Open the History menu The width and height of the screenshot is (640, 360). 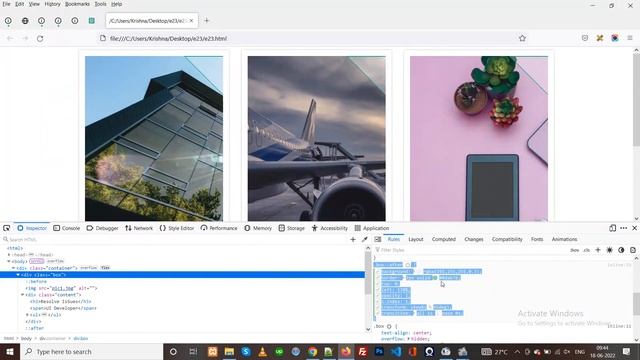[x=52, y=4]
